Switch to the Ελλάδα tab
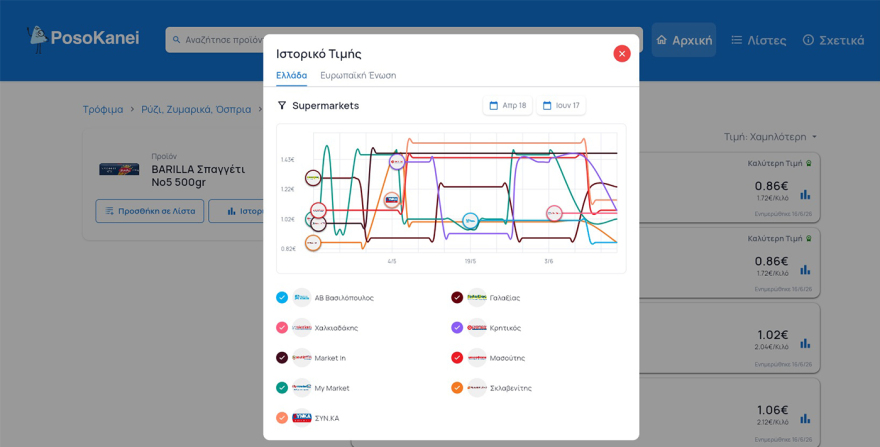880x447 pixels. (x=291, y=75)
